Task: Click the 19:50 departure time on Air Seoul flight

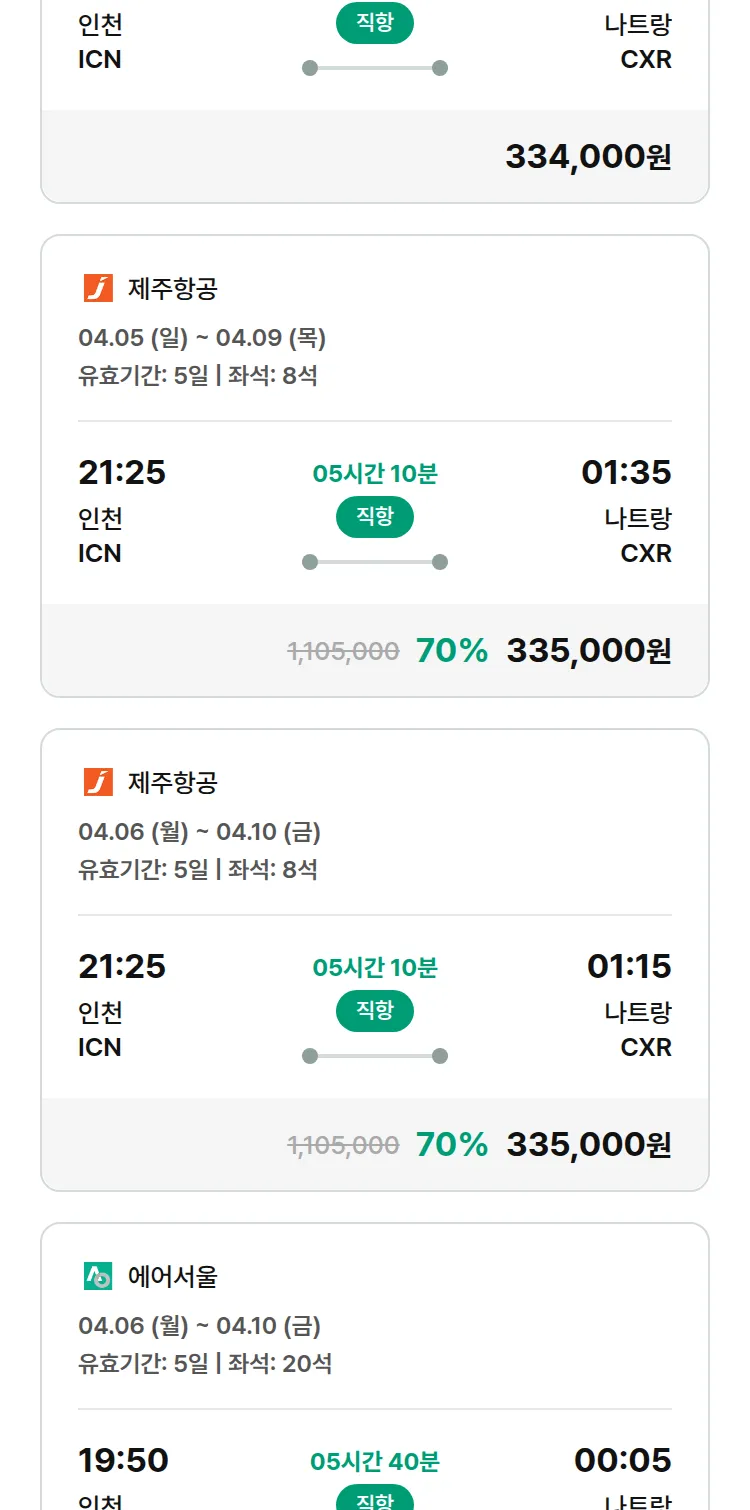Action: point(123,1461)
